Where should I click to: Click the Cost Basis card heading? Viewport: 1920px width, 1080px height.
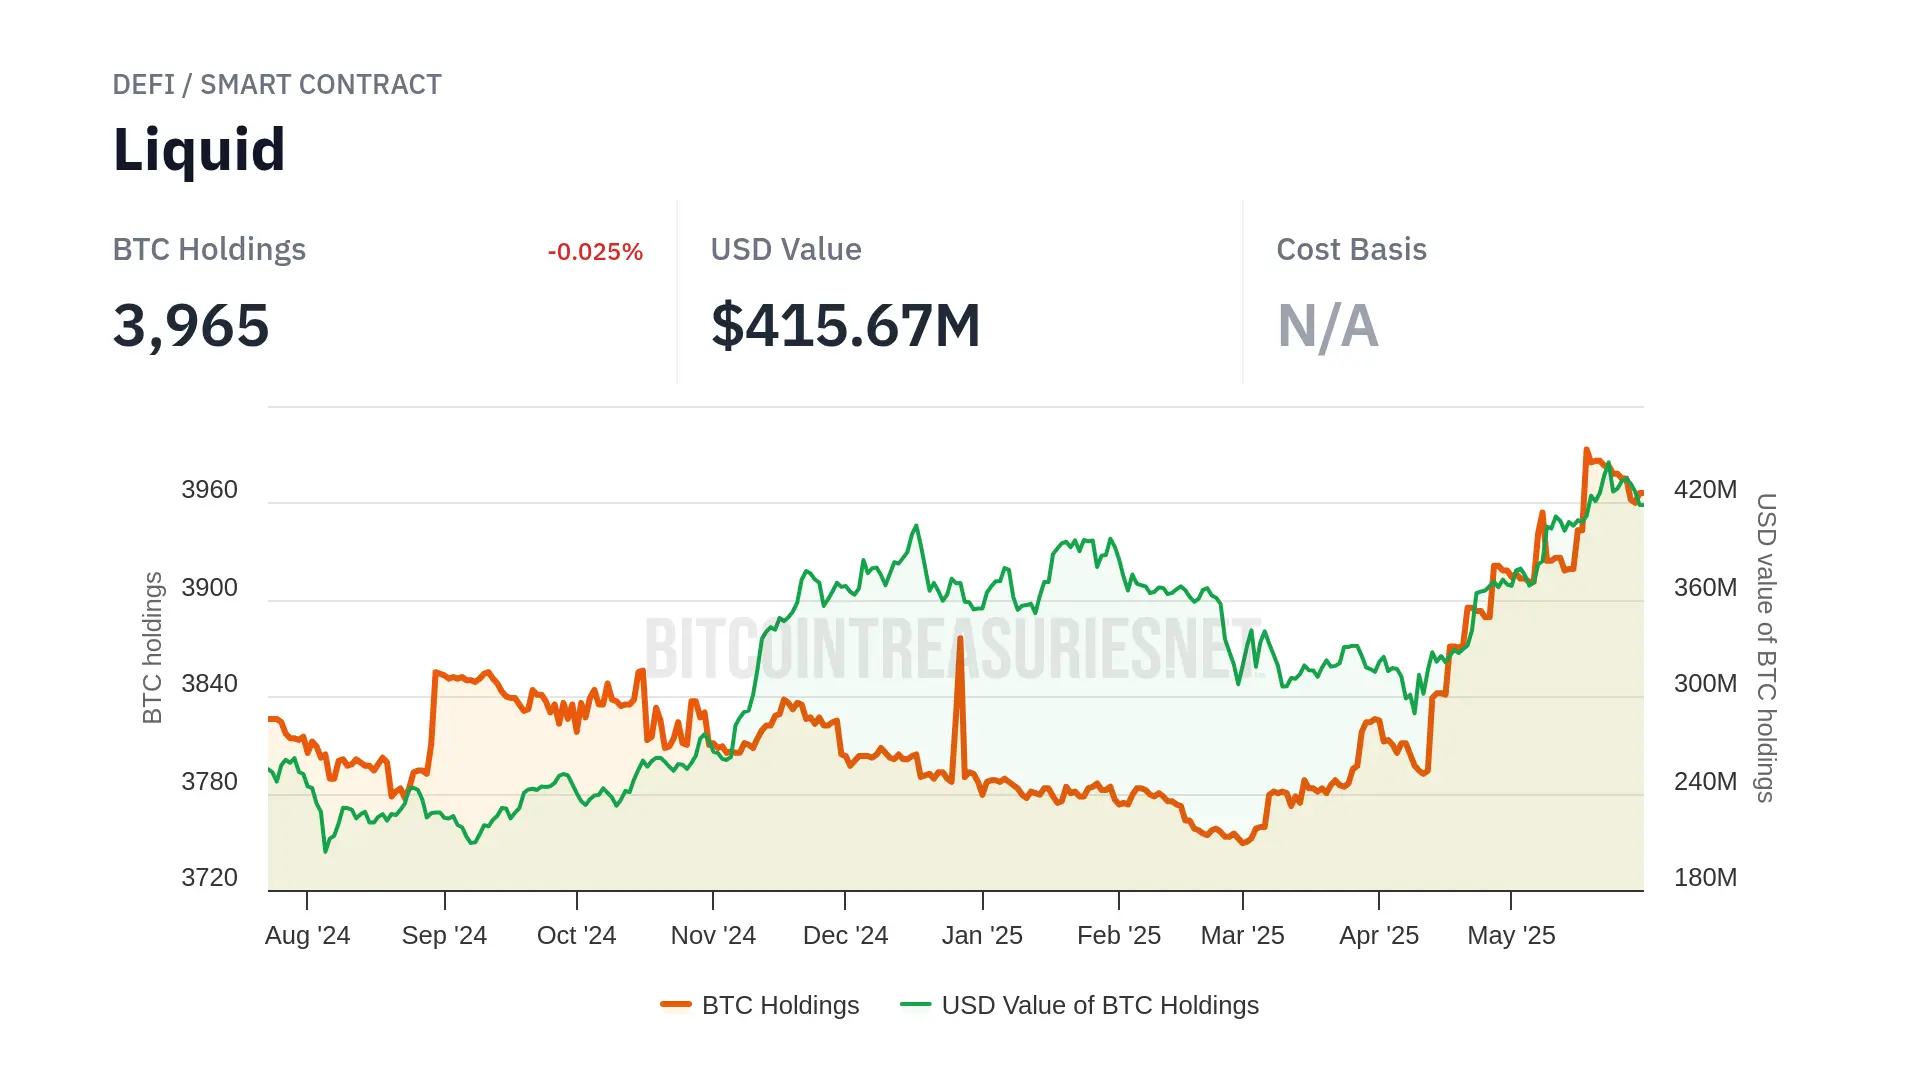click(x=1351, y=250)
